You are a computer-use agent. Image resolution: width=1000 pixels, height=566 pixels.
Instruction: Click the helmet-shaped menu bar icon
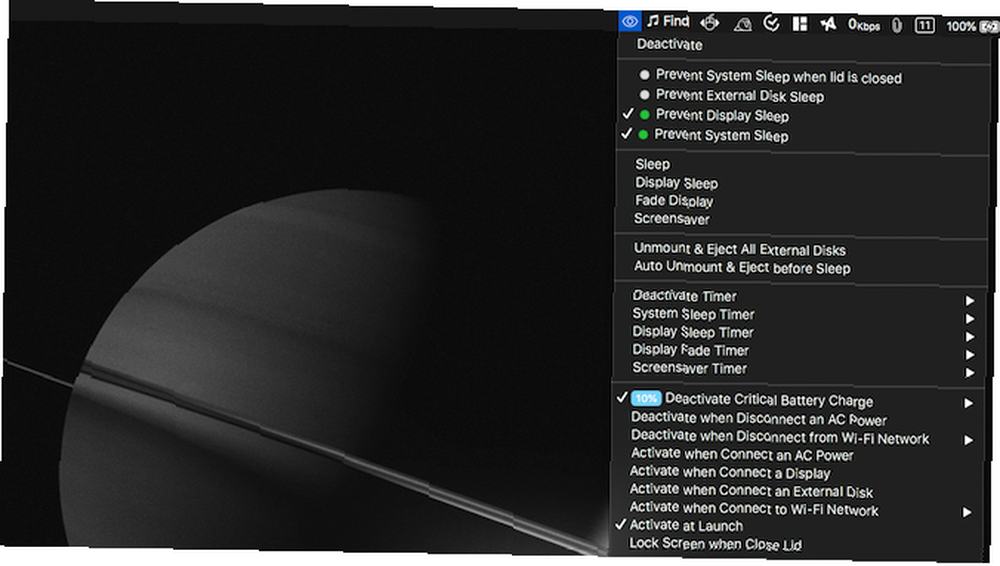tap(742, 24)
